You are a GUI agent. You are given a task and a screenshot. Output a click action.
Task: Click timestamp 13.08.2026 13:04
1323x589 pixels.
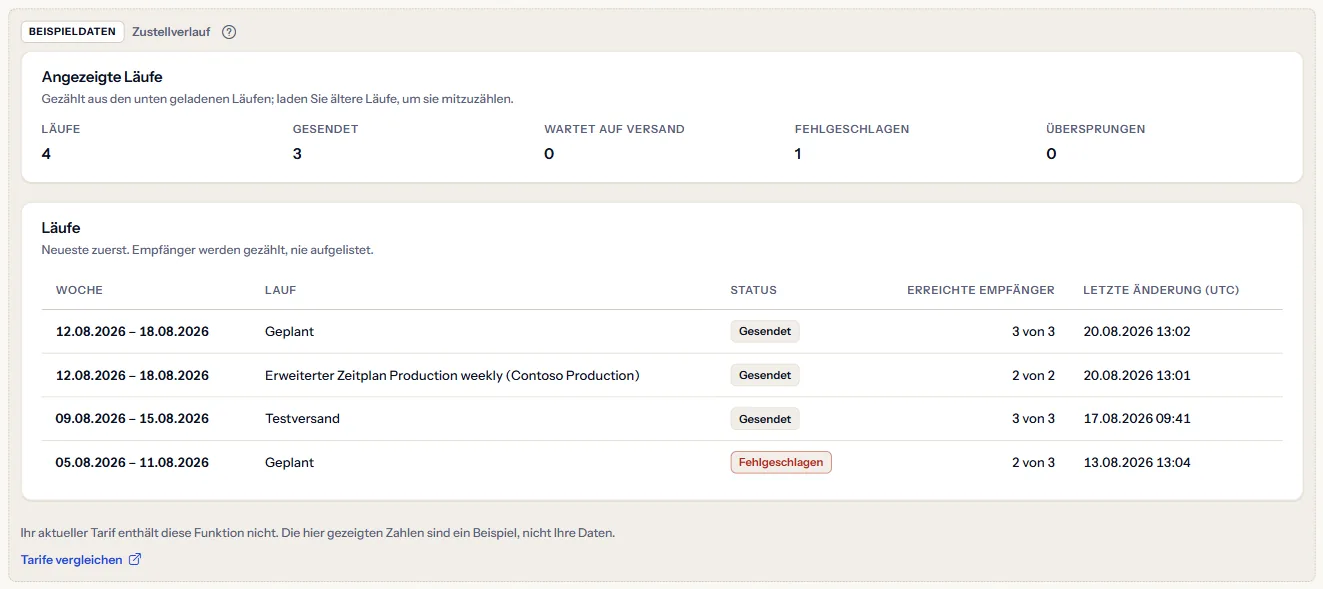click(x=1137, y=463)
